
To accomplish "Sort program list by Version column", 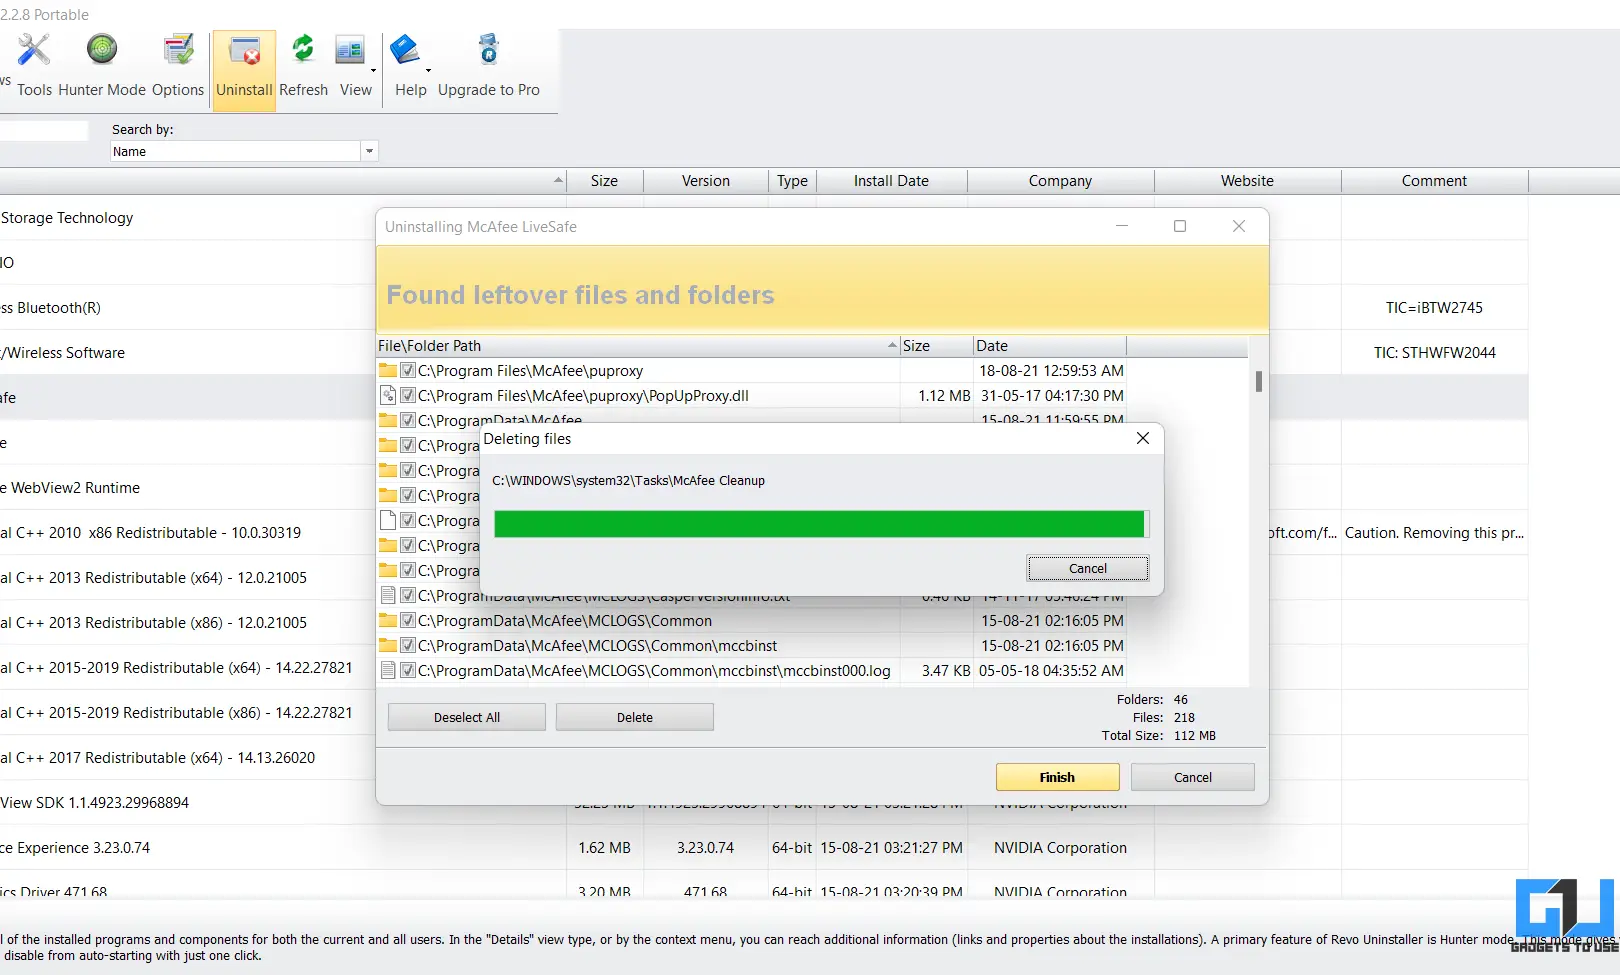I will 706,181.
